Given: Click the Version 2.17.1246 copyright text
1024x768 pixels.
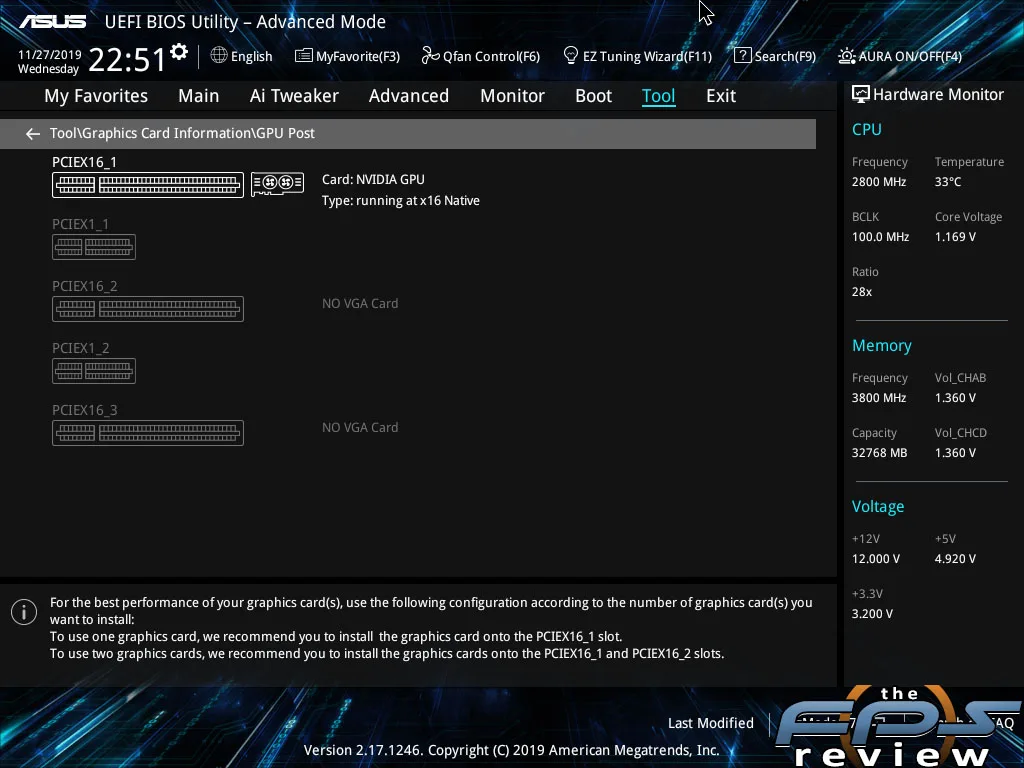Looking at the screenshot, I should click(511, 750).
